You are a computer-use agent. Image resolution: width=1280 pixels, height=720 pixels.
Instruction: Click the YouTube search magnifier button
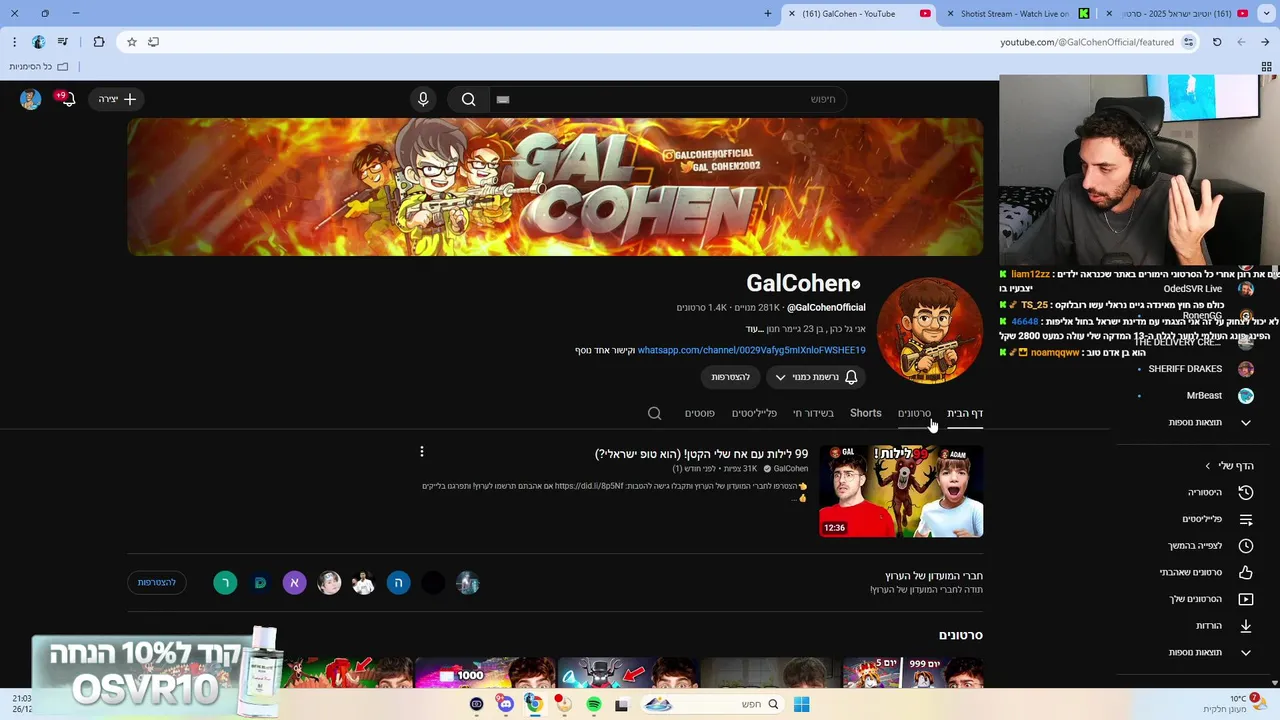coord(468,99)
